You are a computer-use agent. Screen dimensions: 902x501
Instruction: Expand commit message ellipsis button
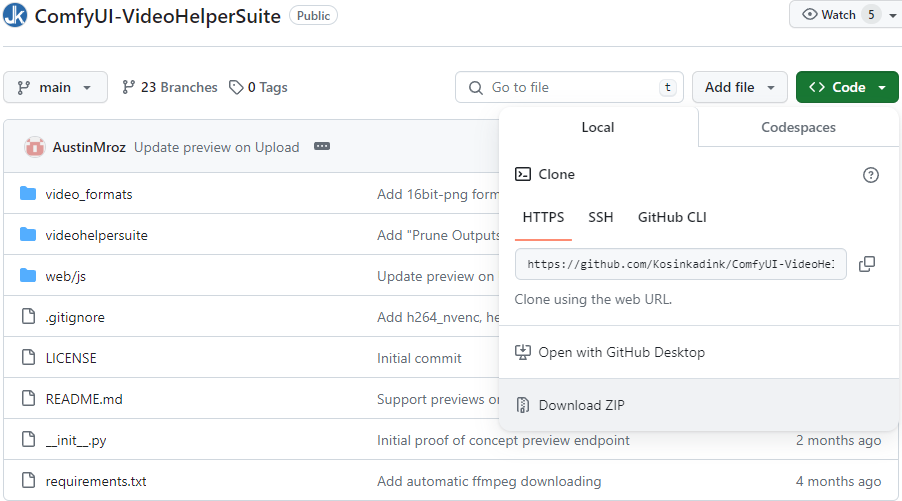tap(322, 147)
